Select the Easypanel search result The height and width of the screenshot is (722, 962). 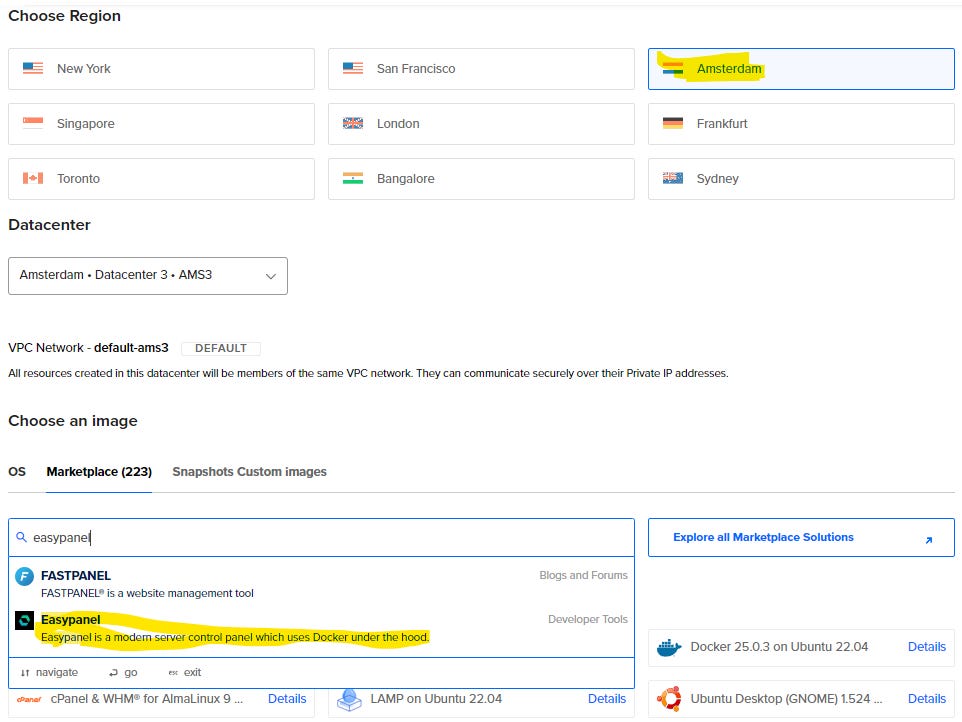(321, 629)
